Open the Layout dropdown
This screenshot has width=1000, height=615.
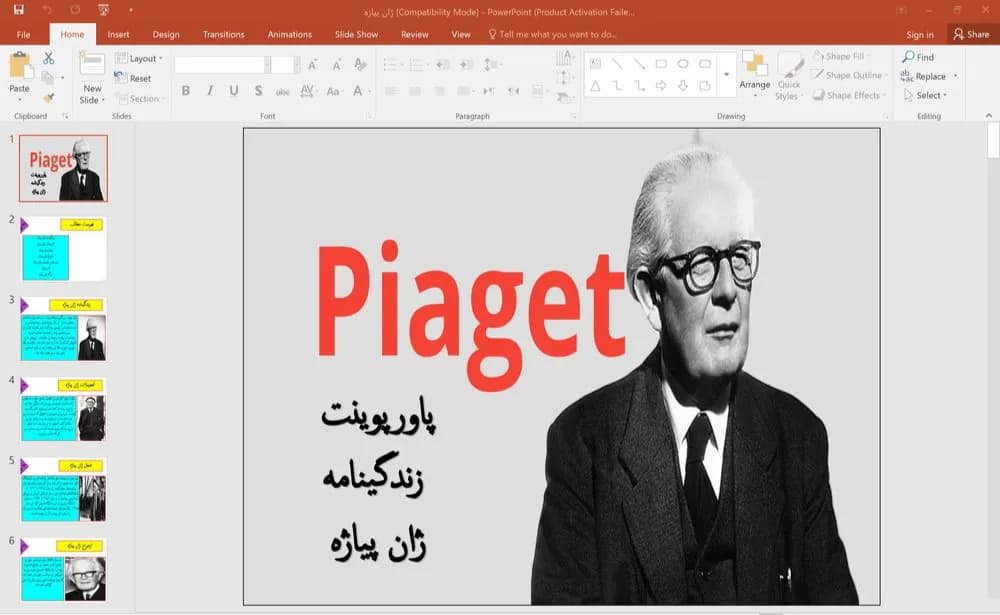138,59
